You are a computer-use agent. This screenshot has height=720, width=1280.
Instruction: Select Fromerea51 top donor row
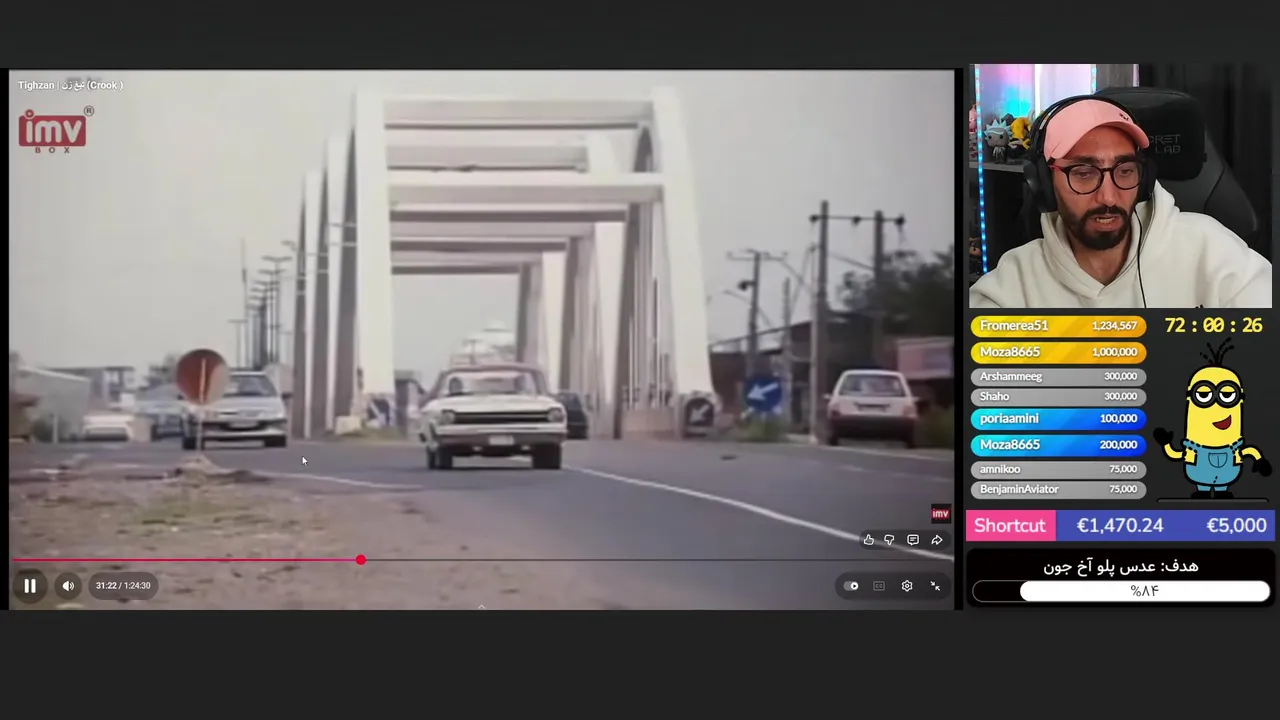(1058, 326)
